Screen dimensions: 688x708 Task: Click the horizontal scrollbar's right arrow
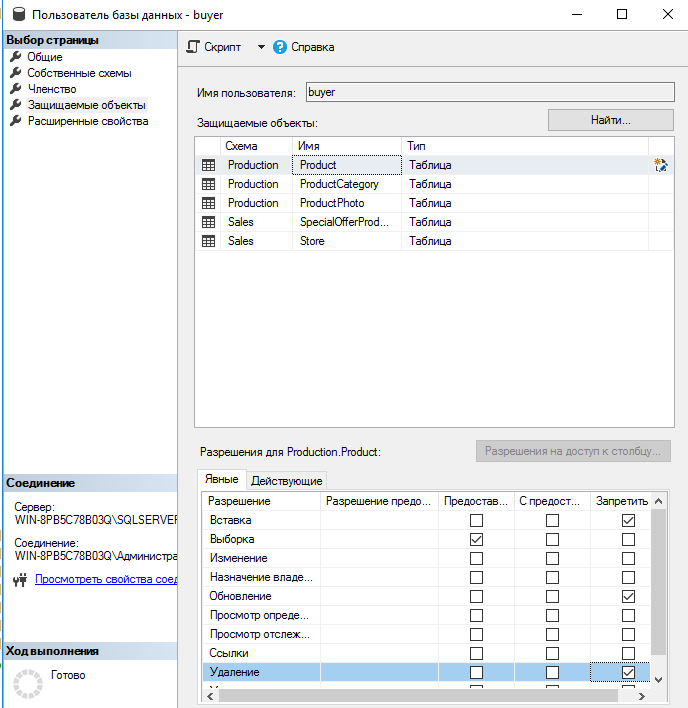[x=642, y=696]
